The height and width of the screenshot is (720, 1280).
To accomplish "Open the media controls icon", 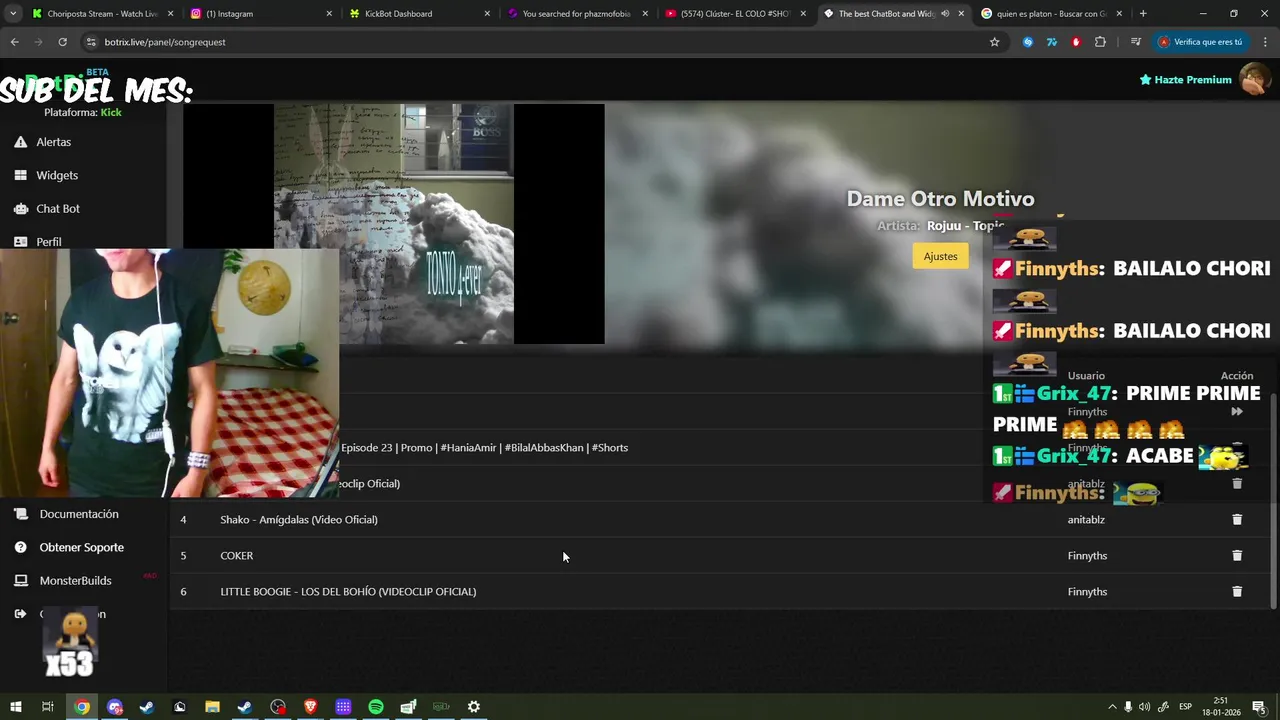I will 1135,42.
